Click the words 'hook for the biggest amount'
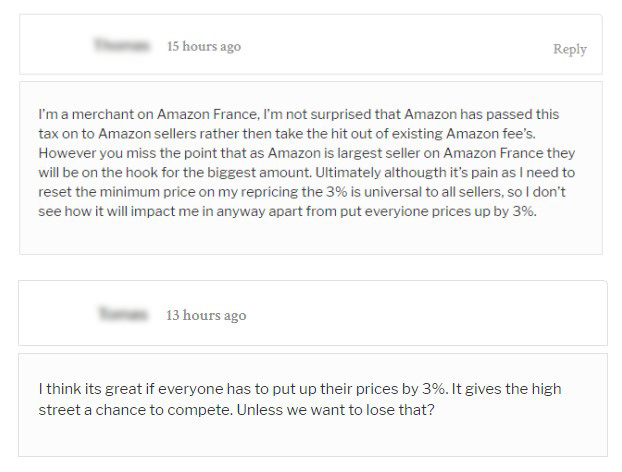The height and width of the screenshot is (472, 622). coord(217,173)
